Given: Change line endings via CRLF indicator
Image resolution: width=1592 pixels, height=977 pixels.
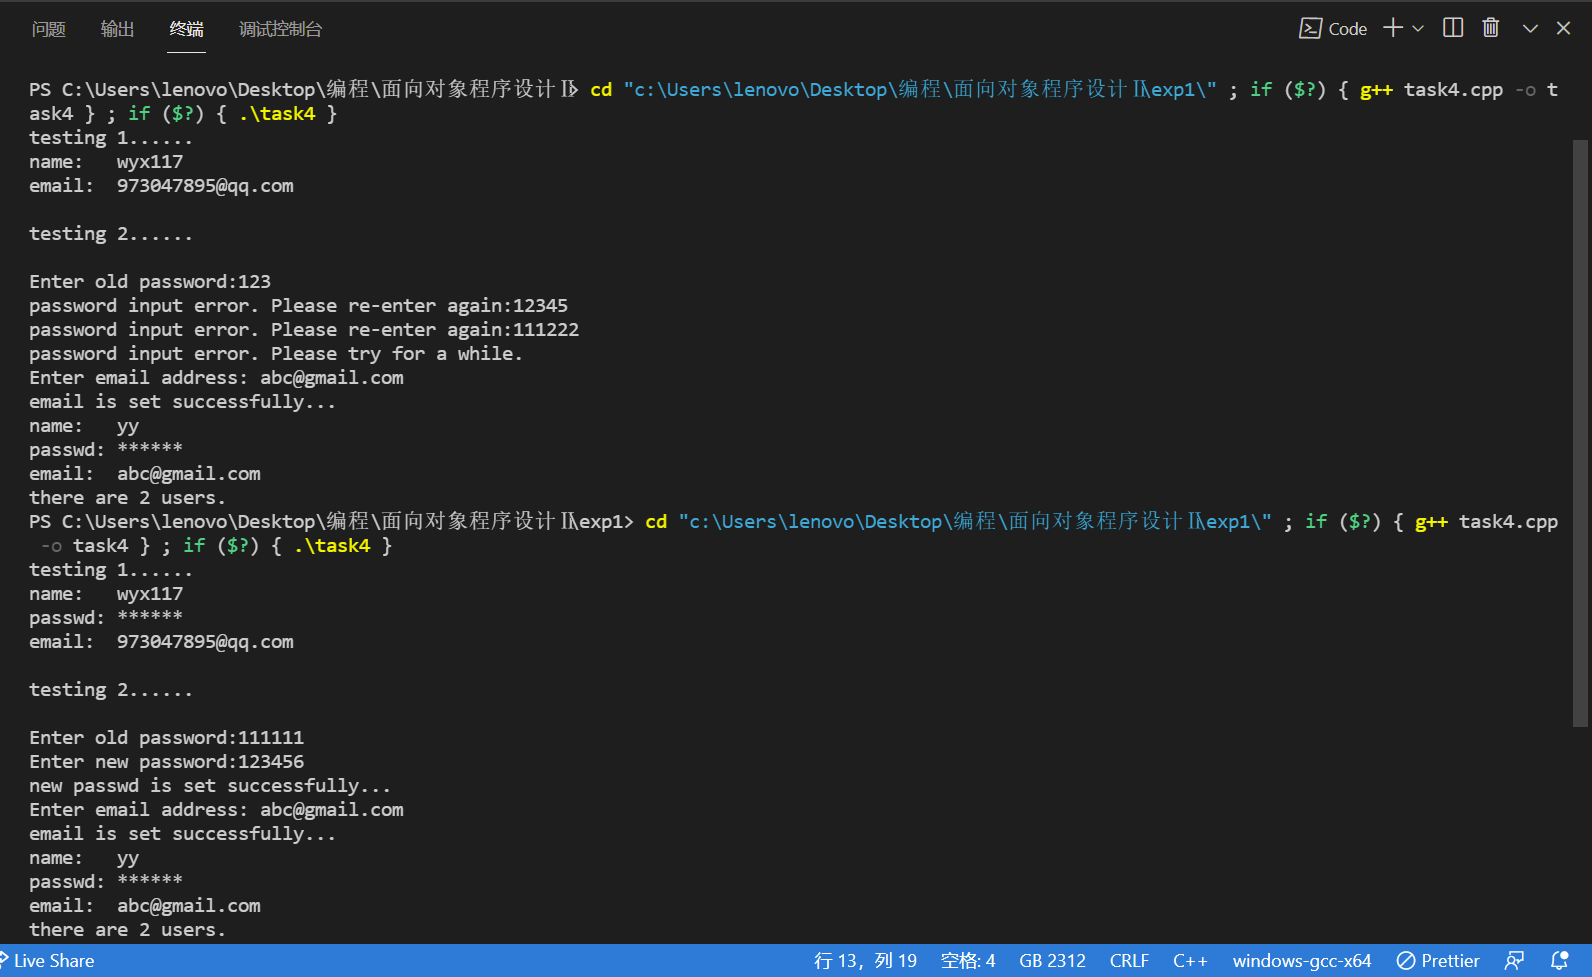Looking at the screenshot, I should point(1129,961).
